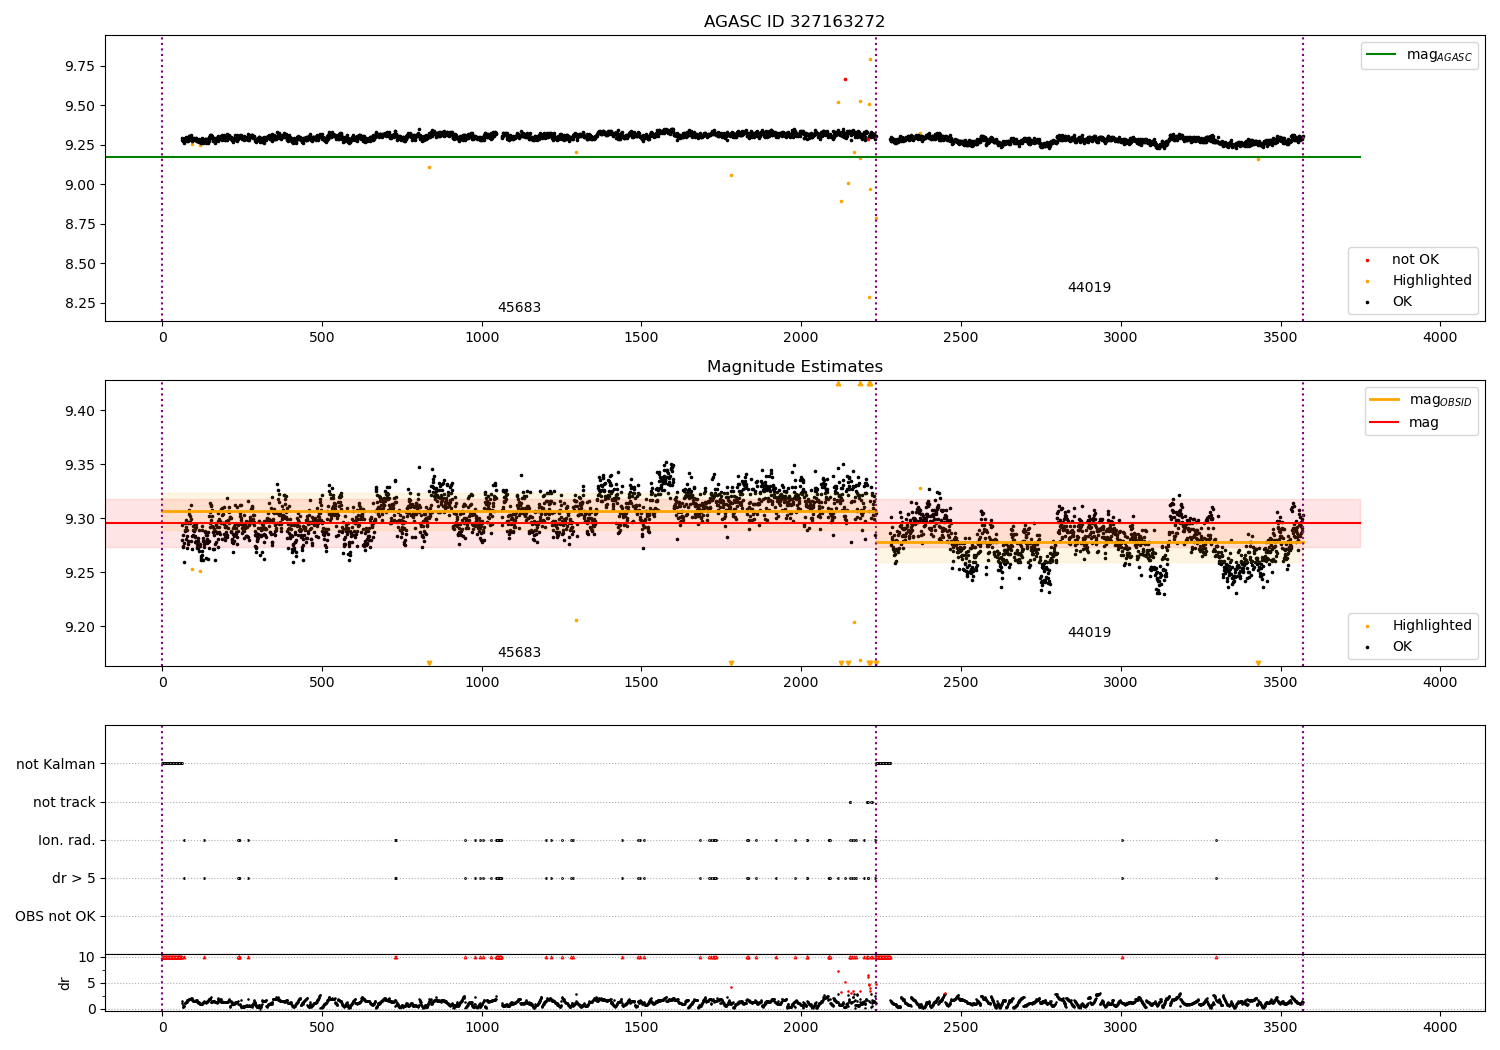Image resolution: width=1500 pixels, height=1050 pixels.
Task: Click the 44019 label in Magnitude Estimates plot
Action: (1089, 633)
